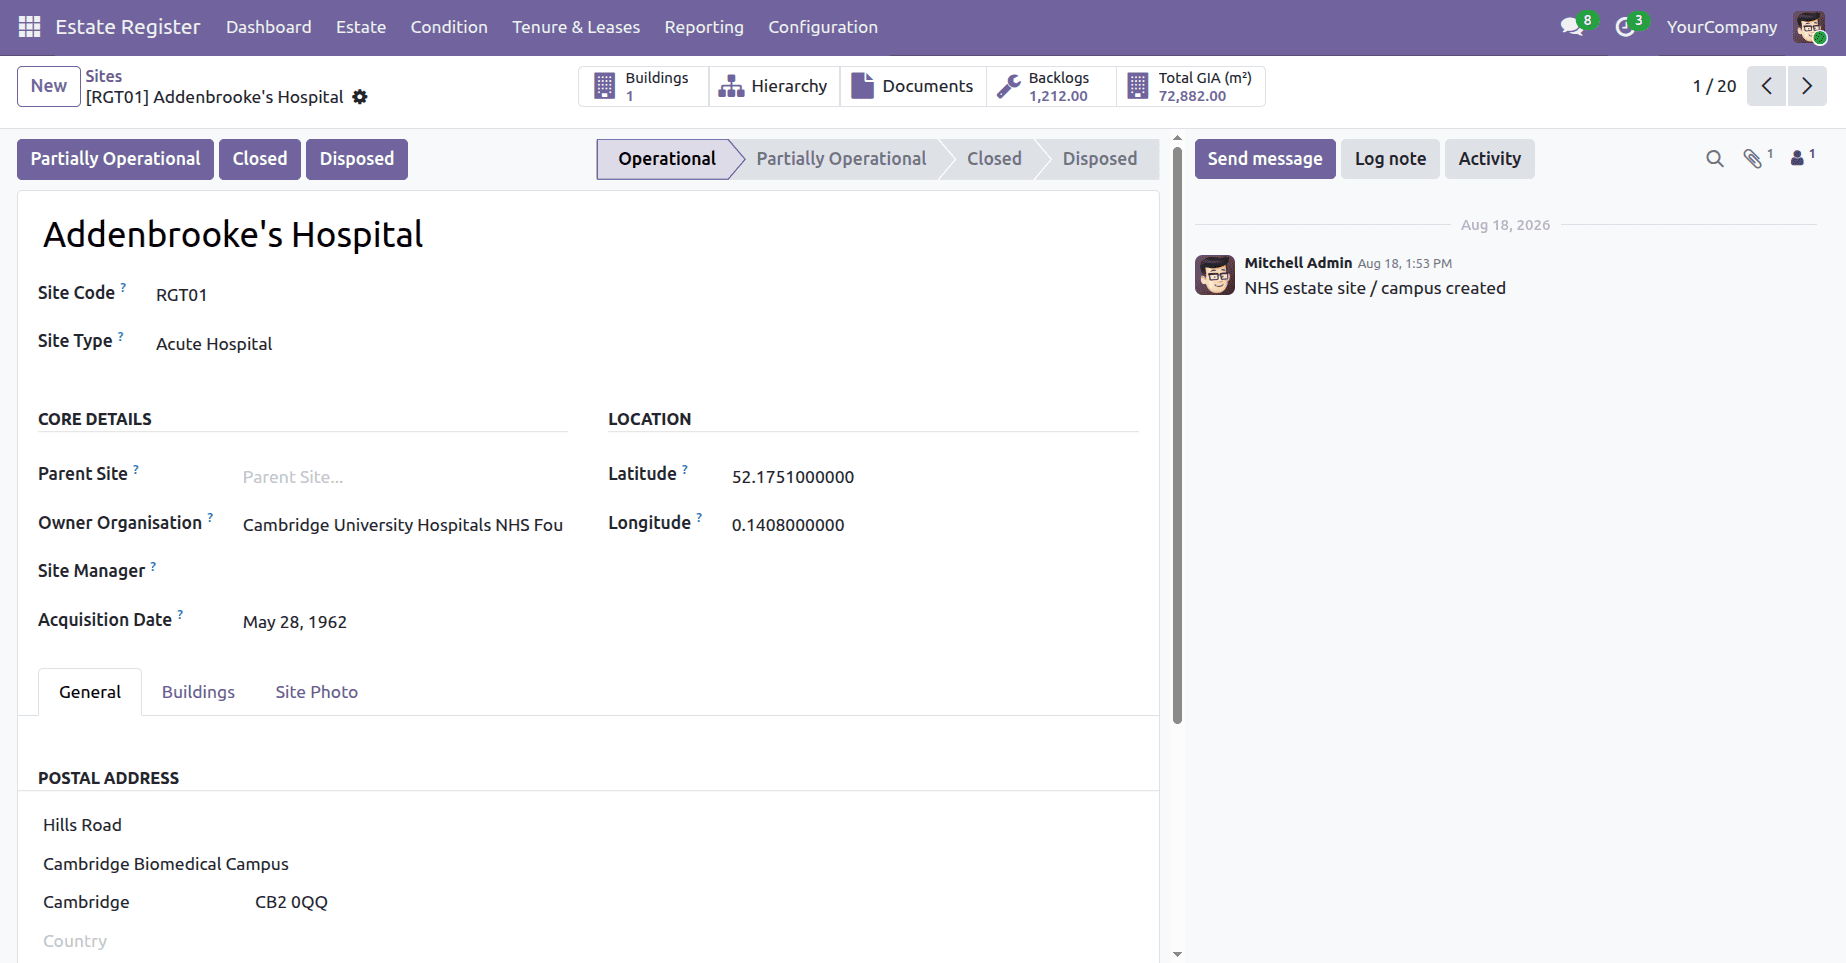Set status bar stage to Closed
Image resolution: width=1846 pixels, height=963 pixels.
coord(994,159)
